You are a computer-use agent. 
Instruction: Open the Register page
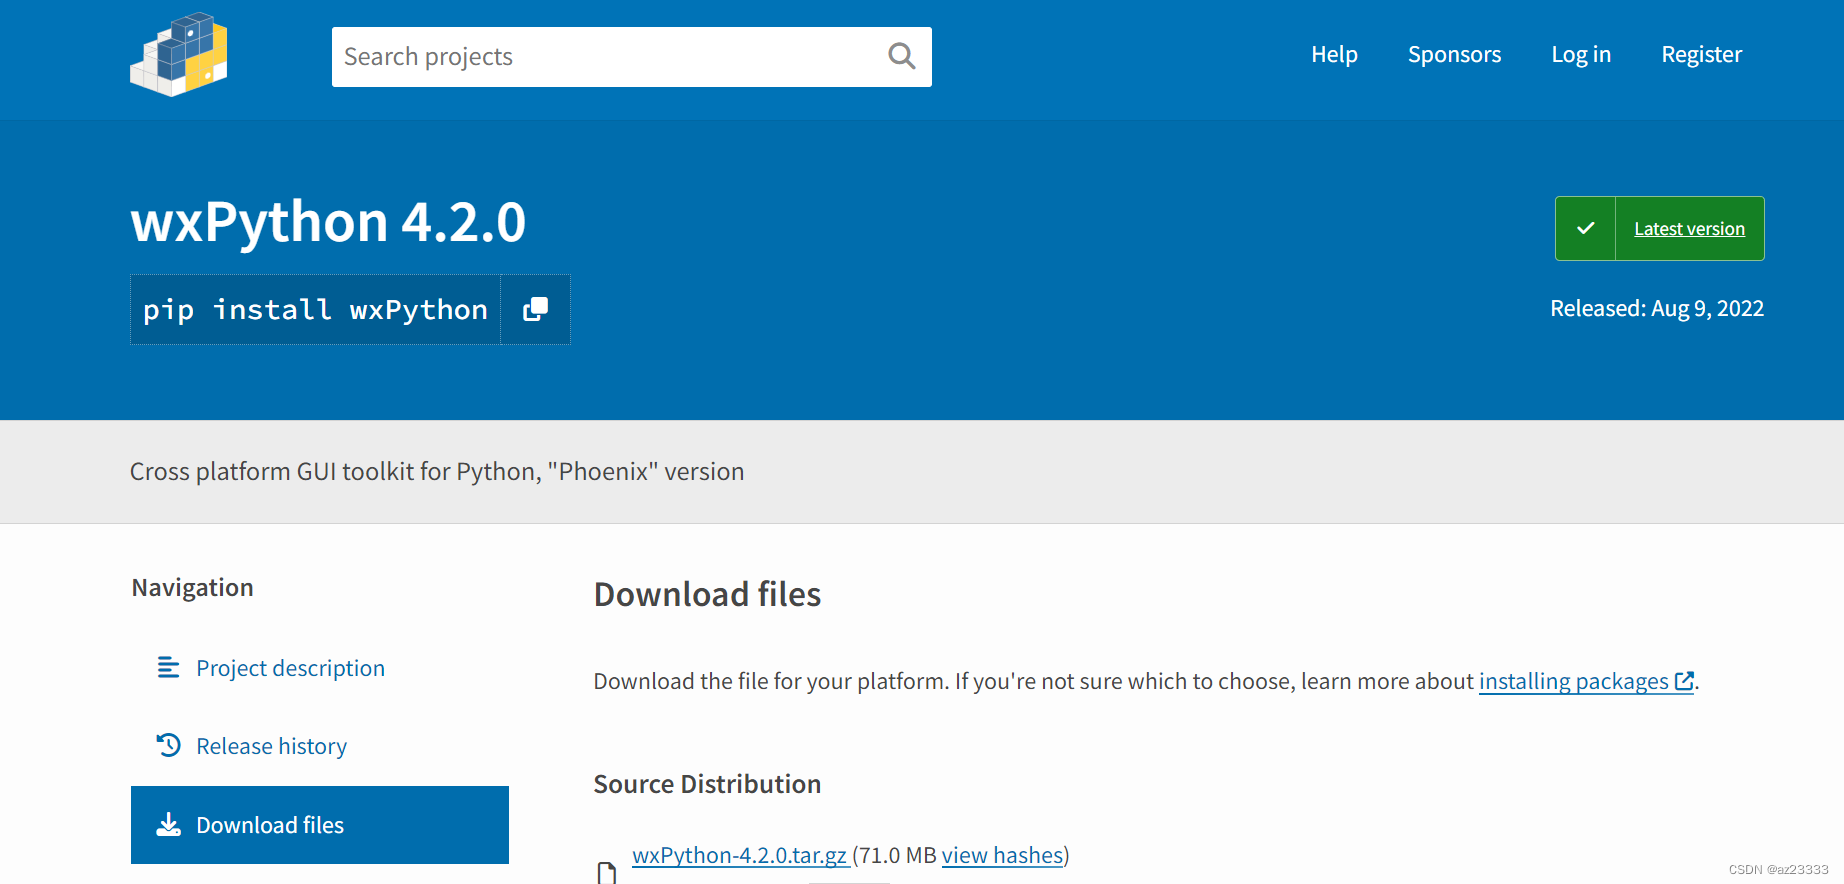[x=1701, y=55]
